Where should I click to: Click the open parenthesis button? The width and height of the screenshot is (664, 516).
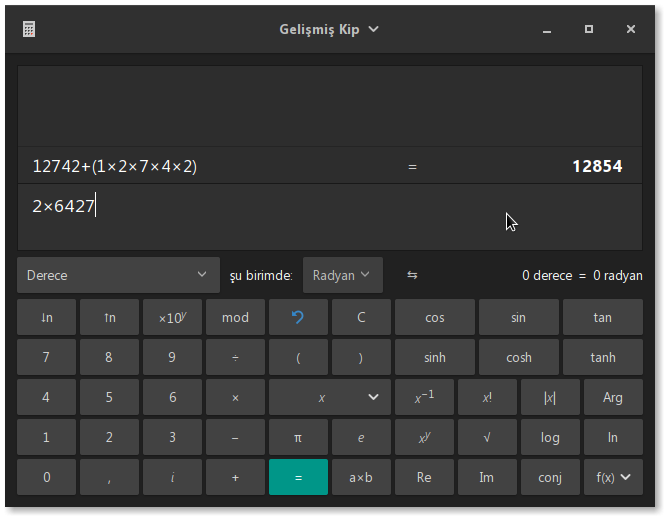point(298,357)
